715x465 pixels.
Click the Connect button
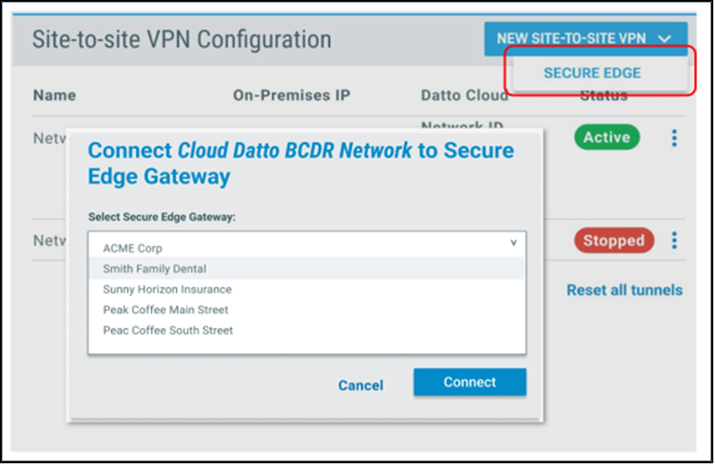click(470, 382)
